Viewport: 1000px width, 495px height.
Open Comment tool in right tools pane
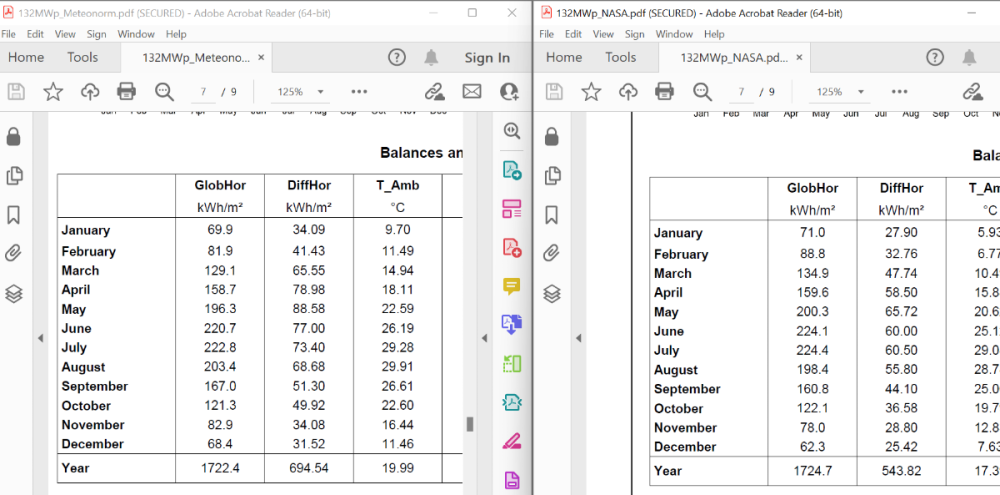click(x=512, y=286)
